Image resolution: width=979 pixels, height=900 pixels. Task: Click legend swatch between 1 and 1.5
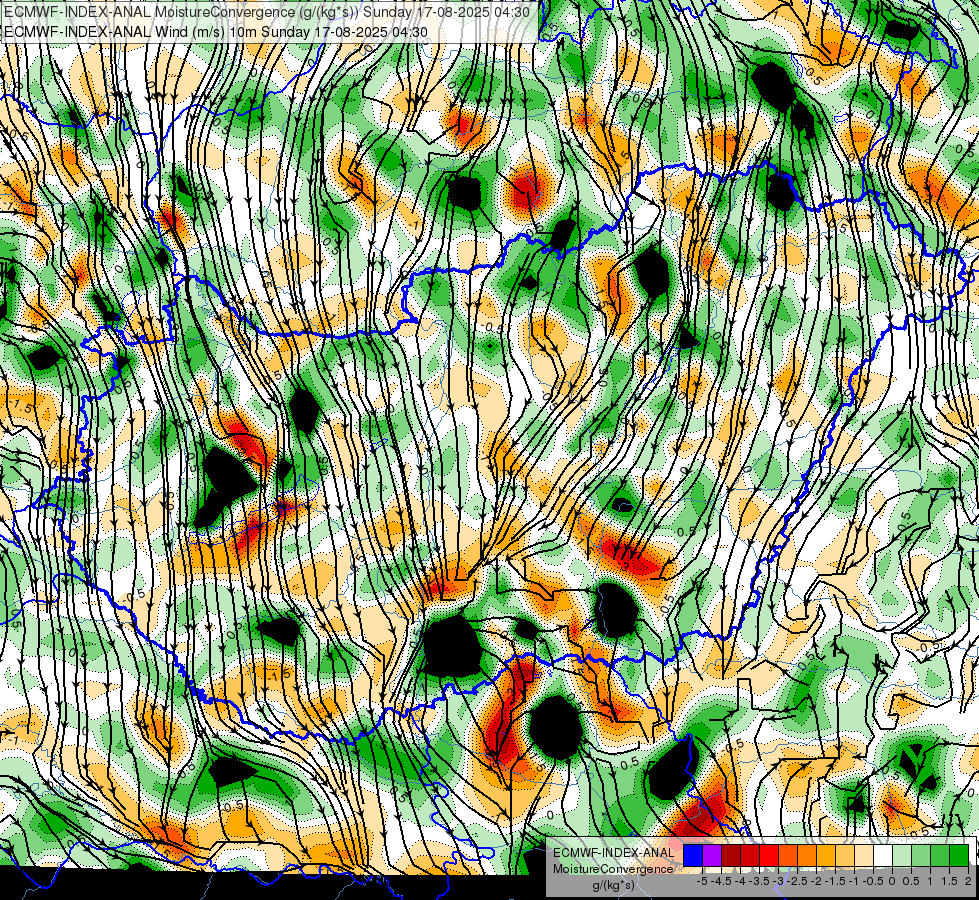(940, 855)
